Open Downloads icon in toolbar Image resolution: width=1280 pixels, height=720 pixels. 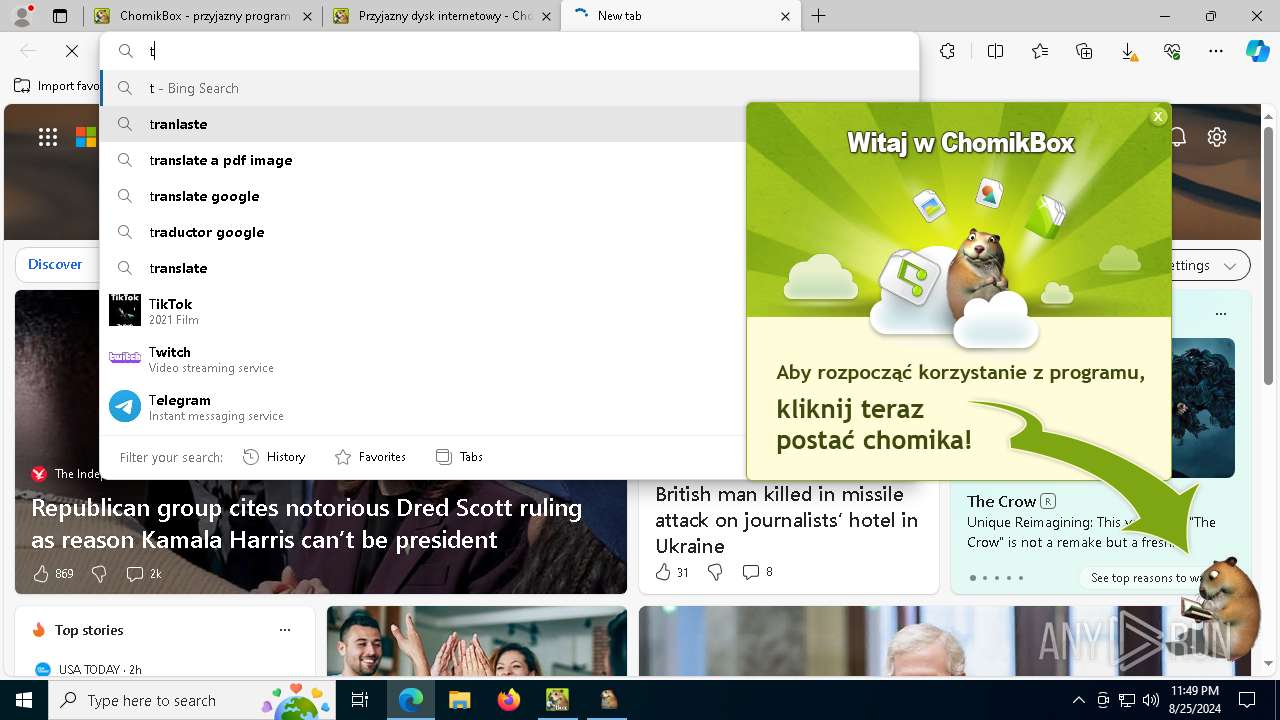pyautogui.click(x=1128, y=51)
